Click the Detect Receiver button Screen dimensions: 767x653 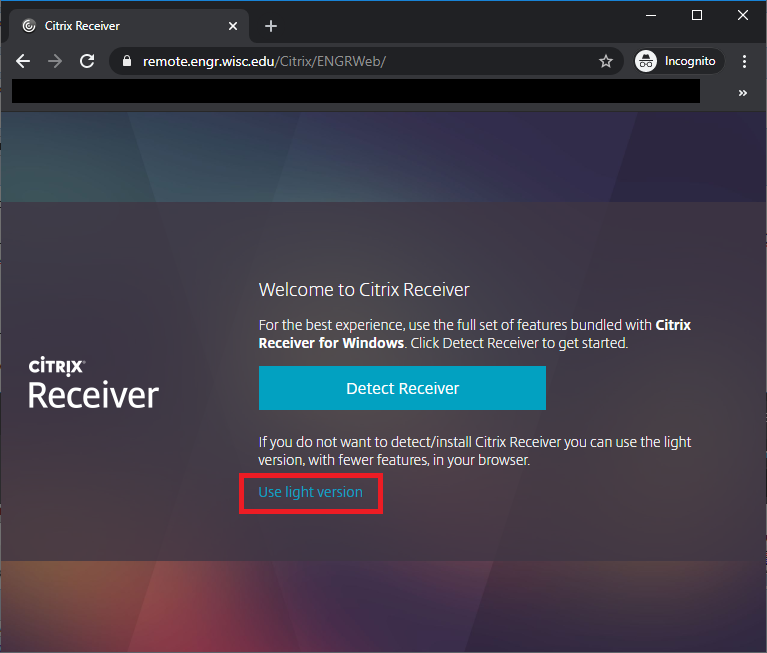click(402, 388)
